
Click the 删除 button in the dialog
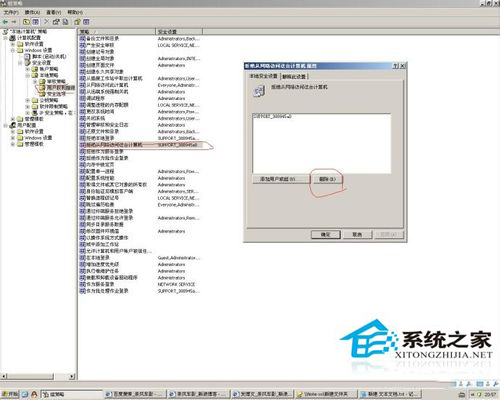(x=327, y=179)
